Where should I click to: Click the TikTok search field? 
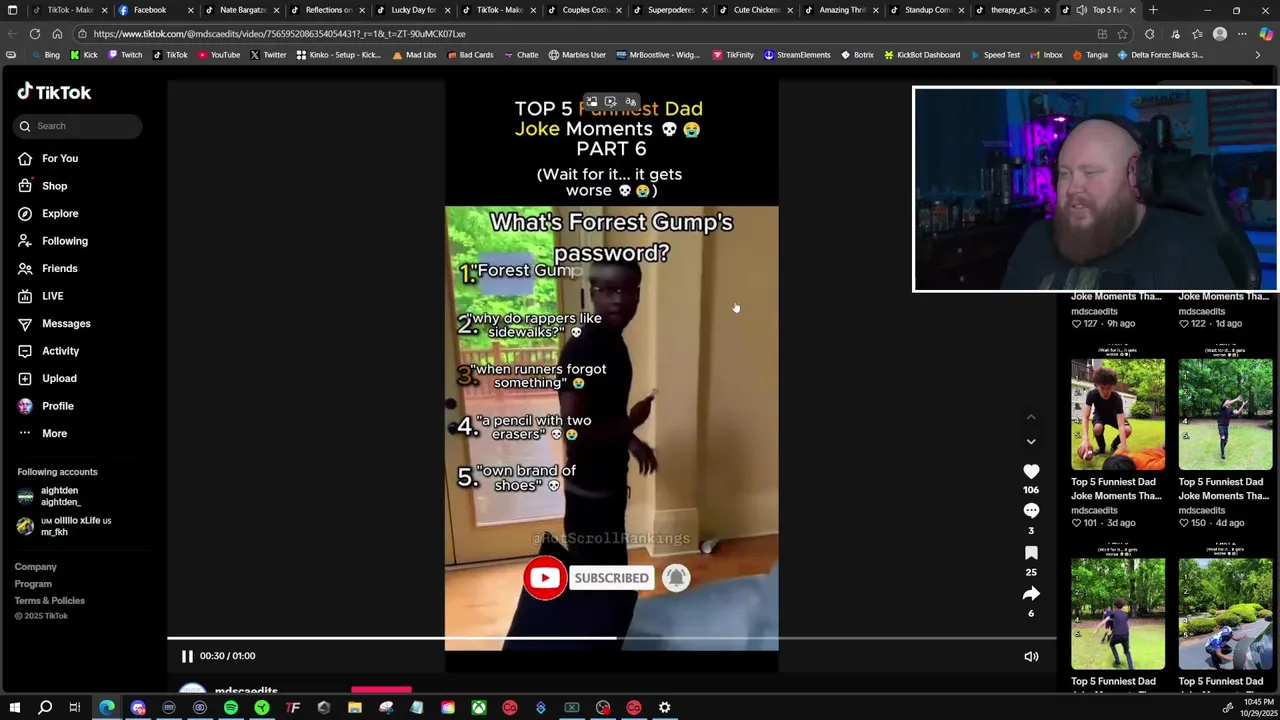[77, 126]
